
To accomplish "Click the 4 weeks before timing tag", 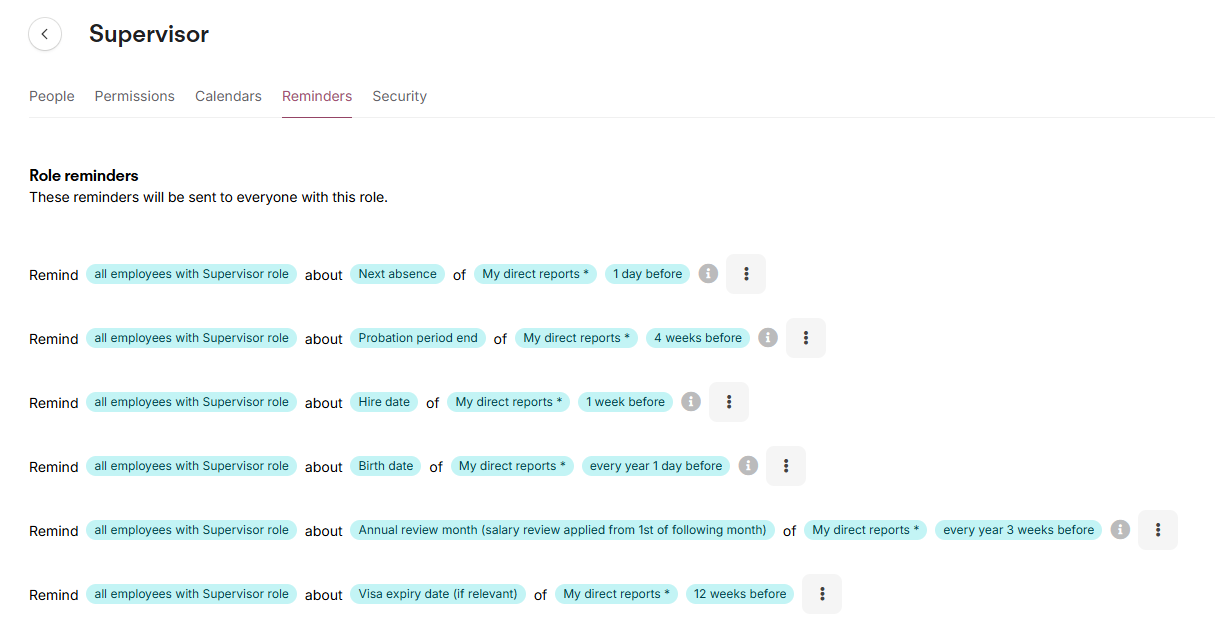I will (698, 338).
